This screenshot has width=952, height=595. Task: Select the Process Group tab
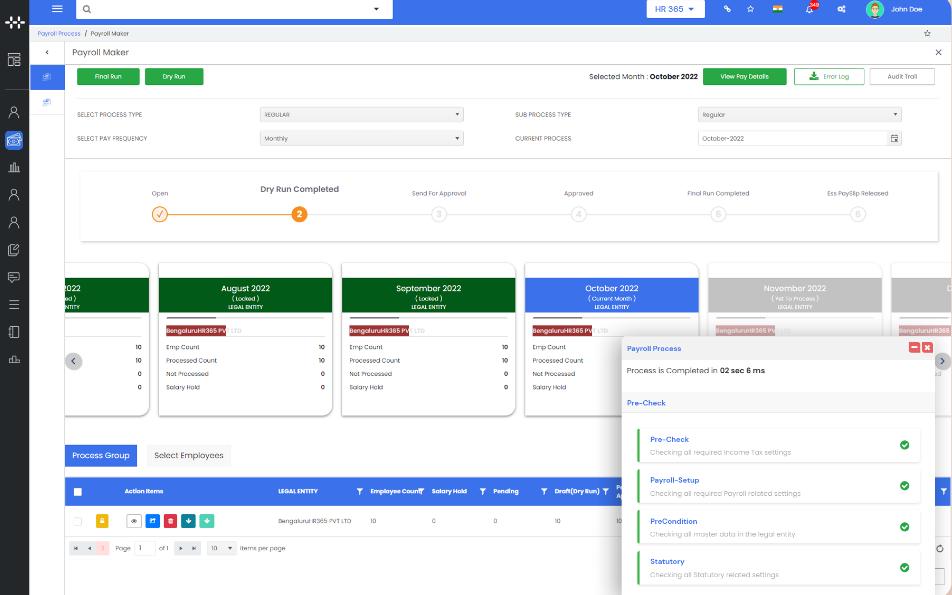click(101, 456)
